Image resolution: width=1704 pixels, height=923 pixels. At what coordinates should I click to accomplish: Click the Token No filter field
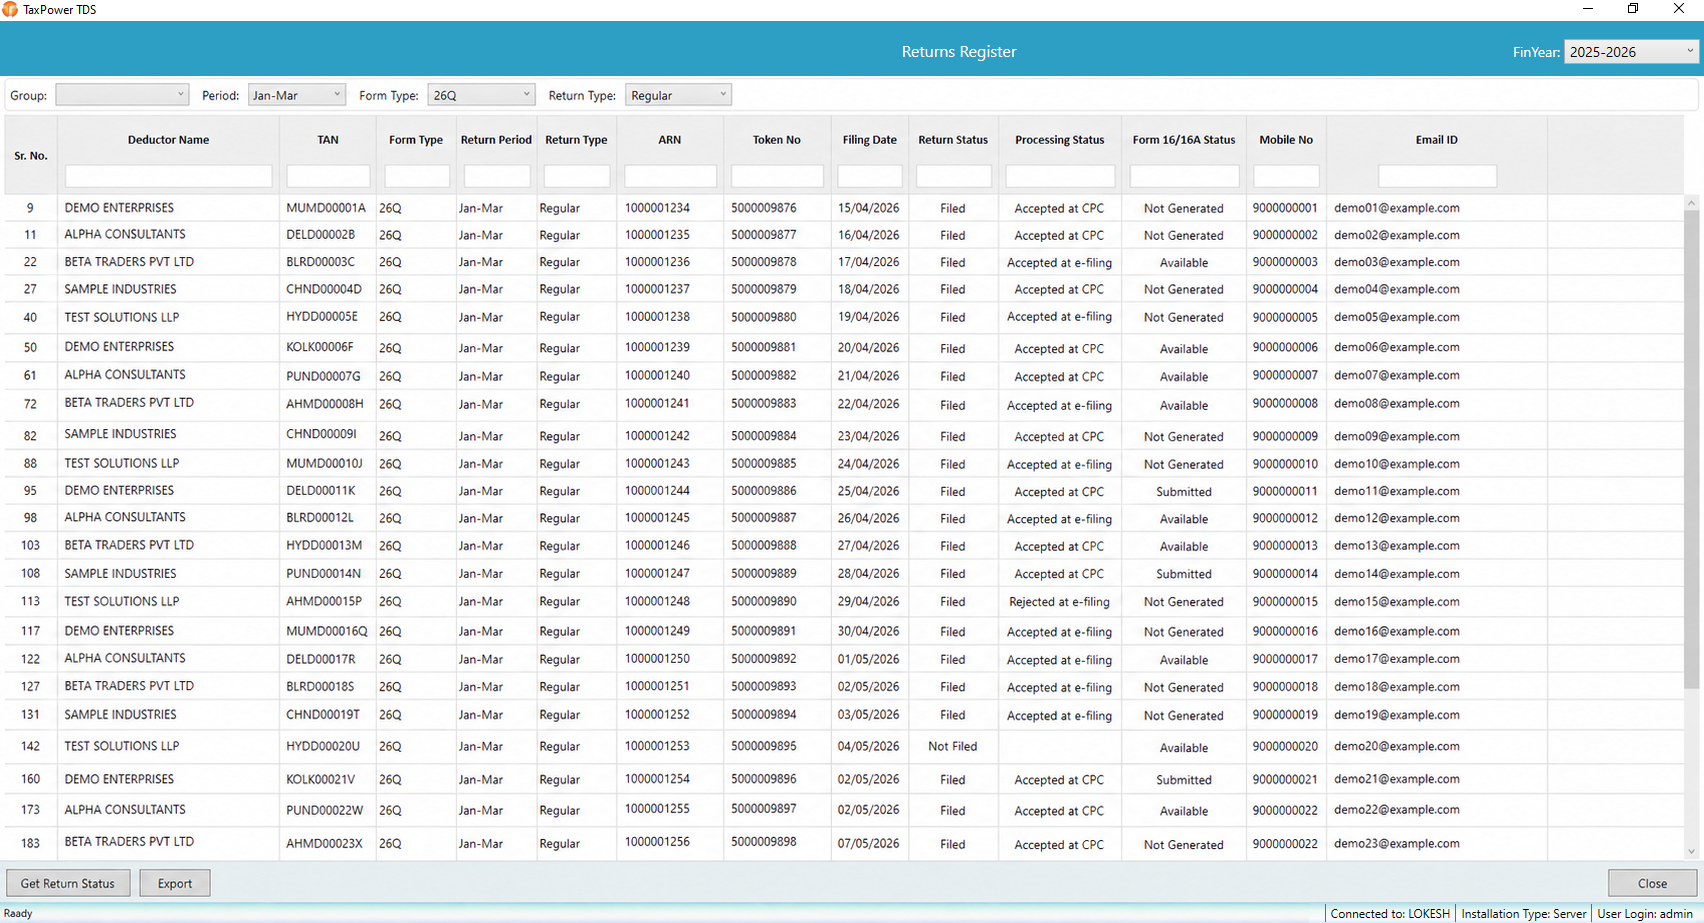point(777,176)
